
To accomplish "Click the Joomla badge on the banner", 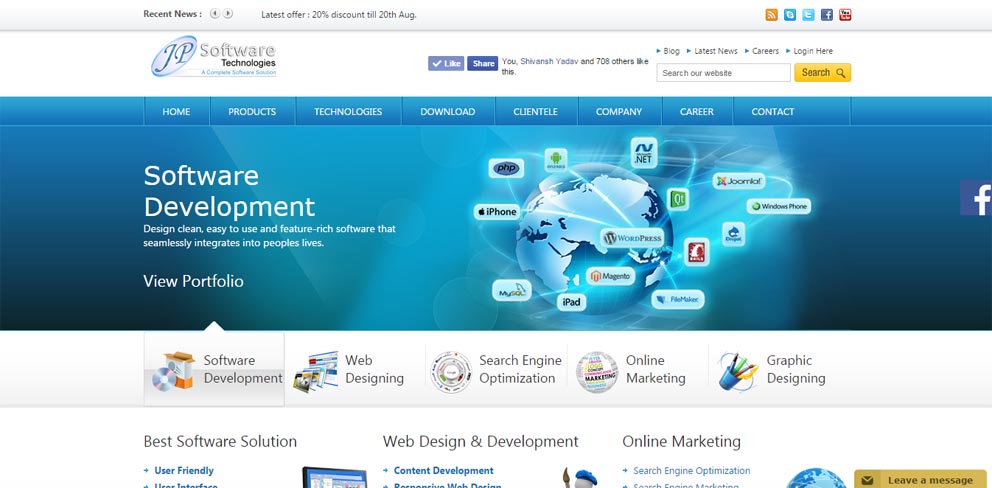I will [x=739, y=181].
